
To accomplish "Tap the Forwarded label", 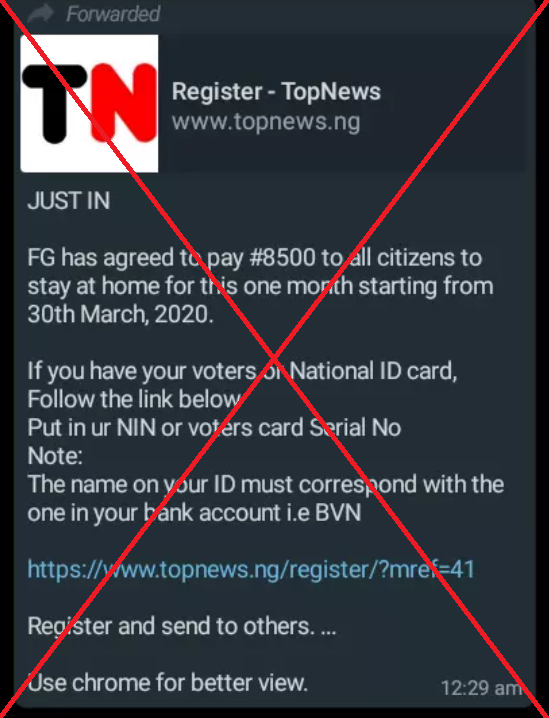I will coord(113,14).
